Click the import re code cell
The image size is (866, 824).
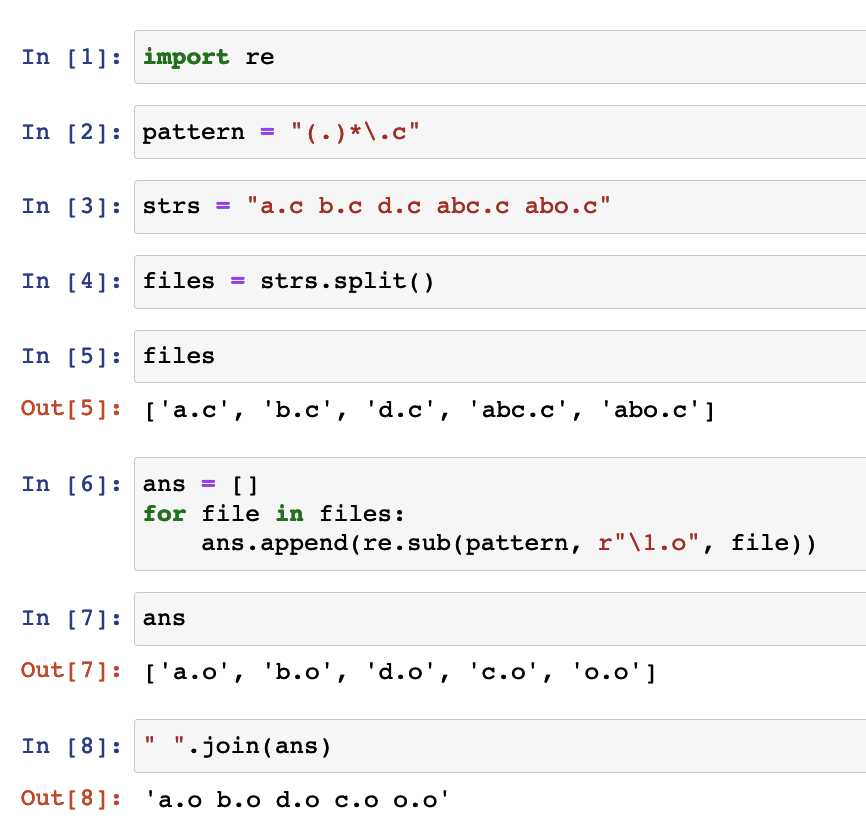click(x=500, y=57)
